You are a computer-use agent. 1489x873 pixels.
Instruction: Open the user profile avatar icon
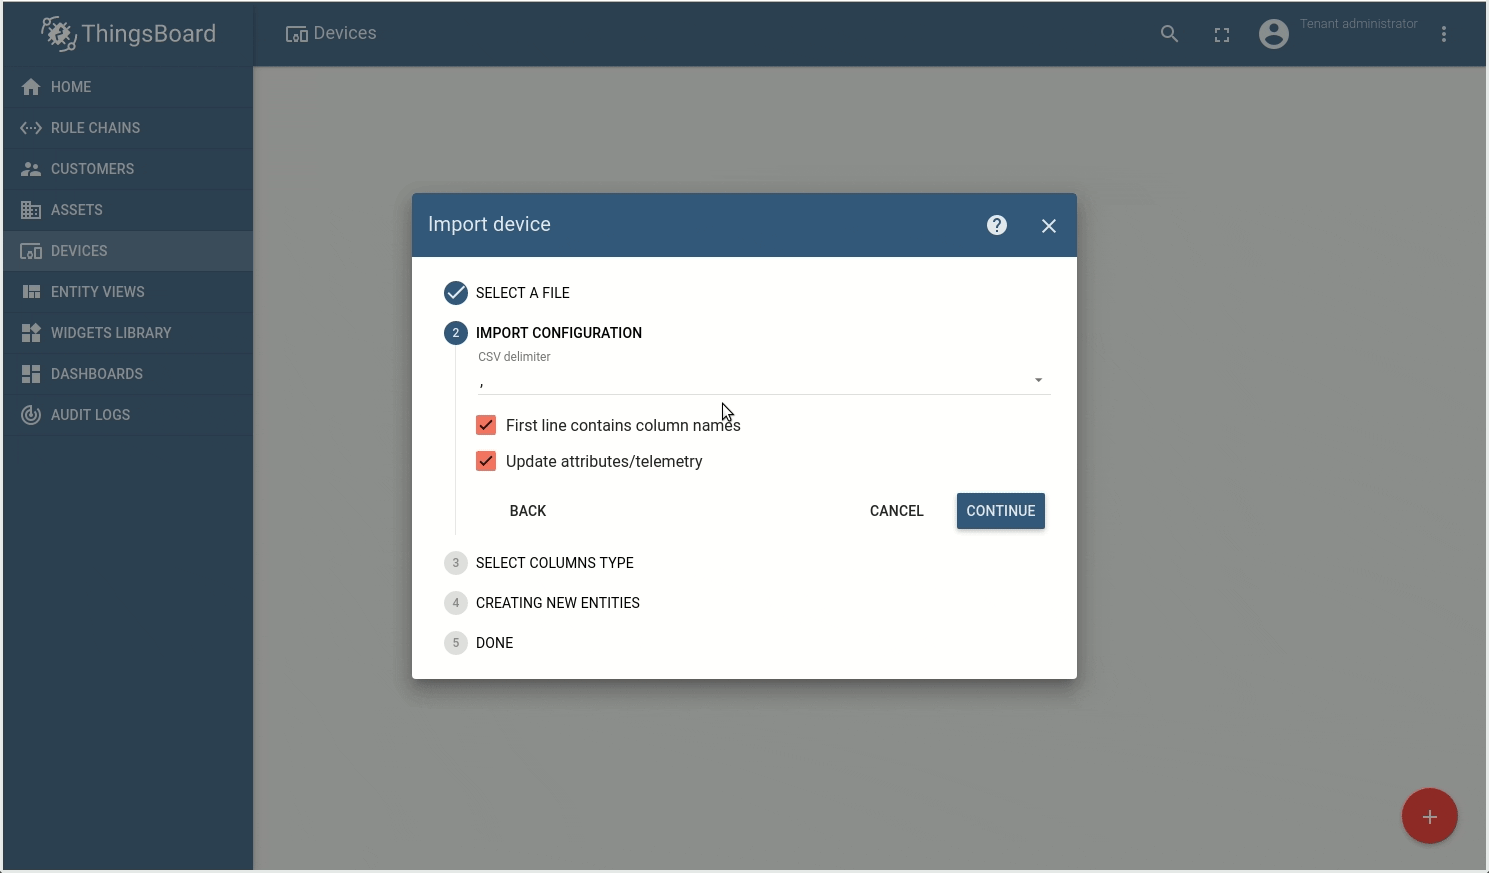(1273, 34)
